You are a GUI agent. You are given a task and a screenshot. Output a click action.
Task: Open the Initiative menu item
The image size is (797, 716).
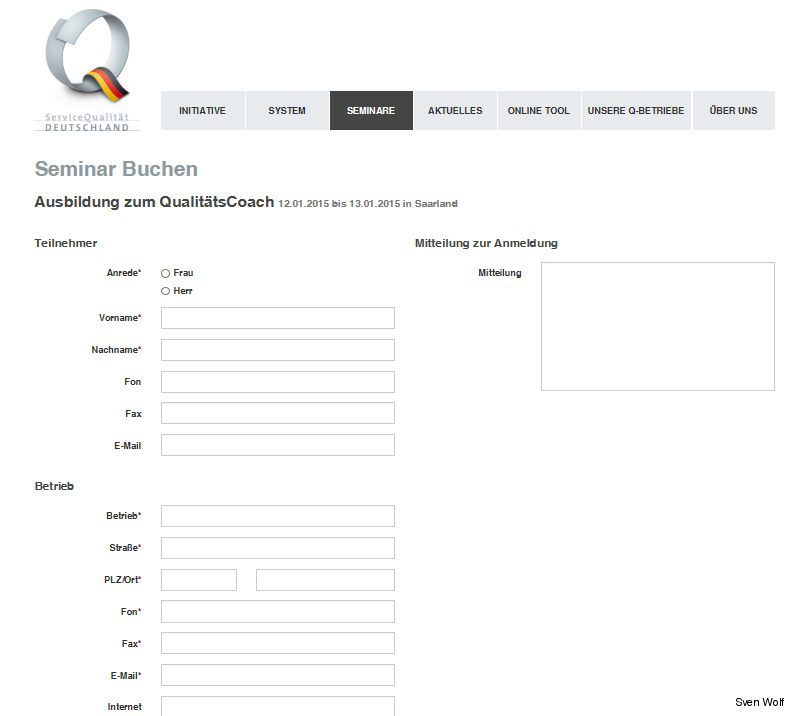202,111
